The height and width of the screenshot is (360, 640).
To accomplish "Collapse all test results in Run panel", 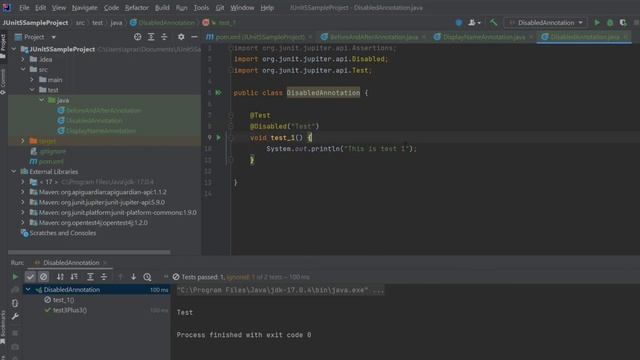I will [x=104, y=277].
